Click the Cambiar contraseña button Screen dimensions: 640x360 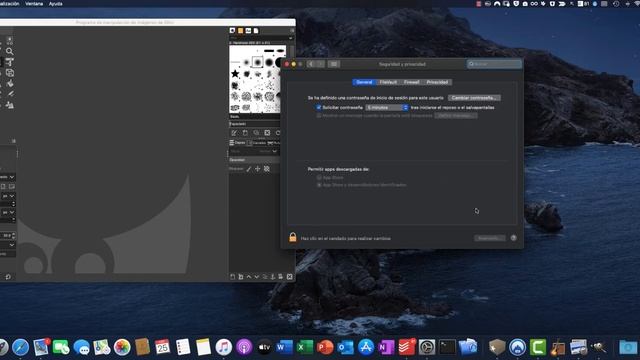(x=474, y=98)
